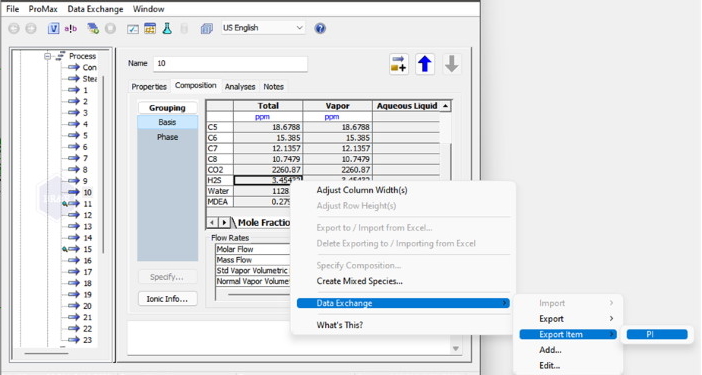Click the gray down arrow button
702x375 pixels.
[x=451, y=64]
